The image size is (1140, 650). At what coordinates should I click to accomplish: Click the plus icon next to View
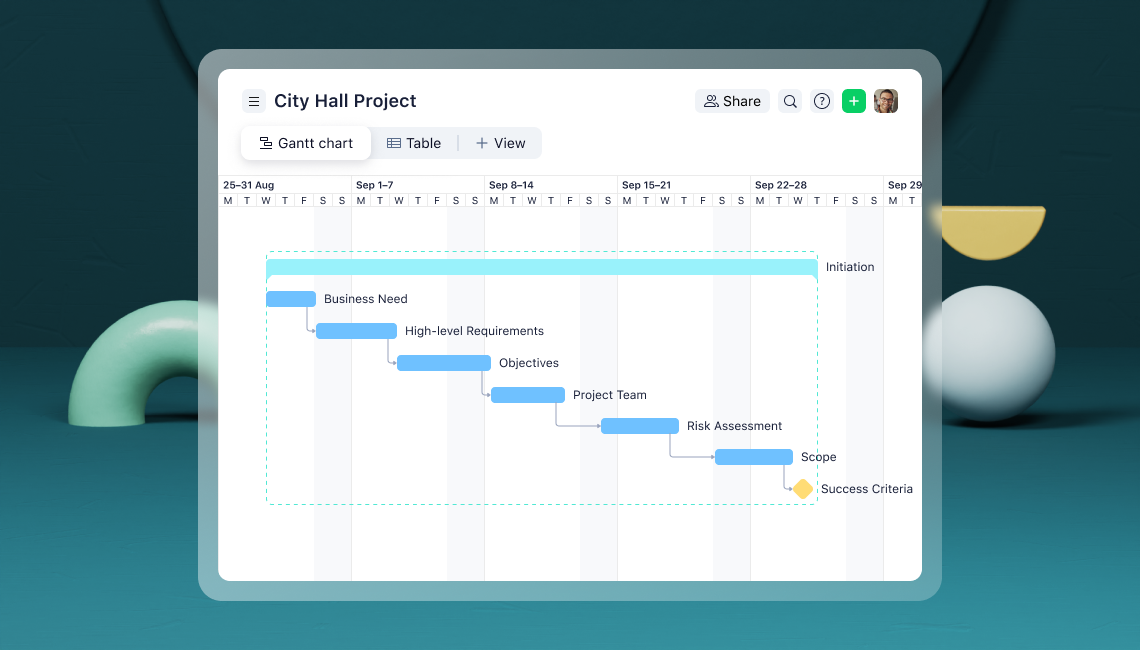484,143
